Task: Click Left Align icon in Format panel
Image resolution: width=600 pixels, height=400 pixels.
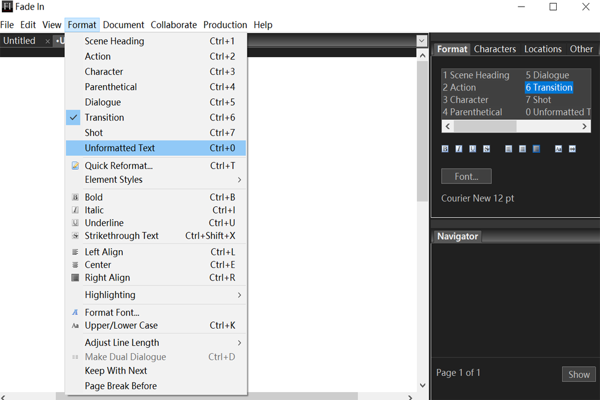Action: tap(509, 149)
